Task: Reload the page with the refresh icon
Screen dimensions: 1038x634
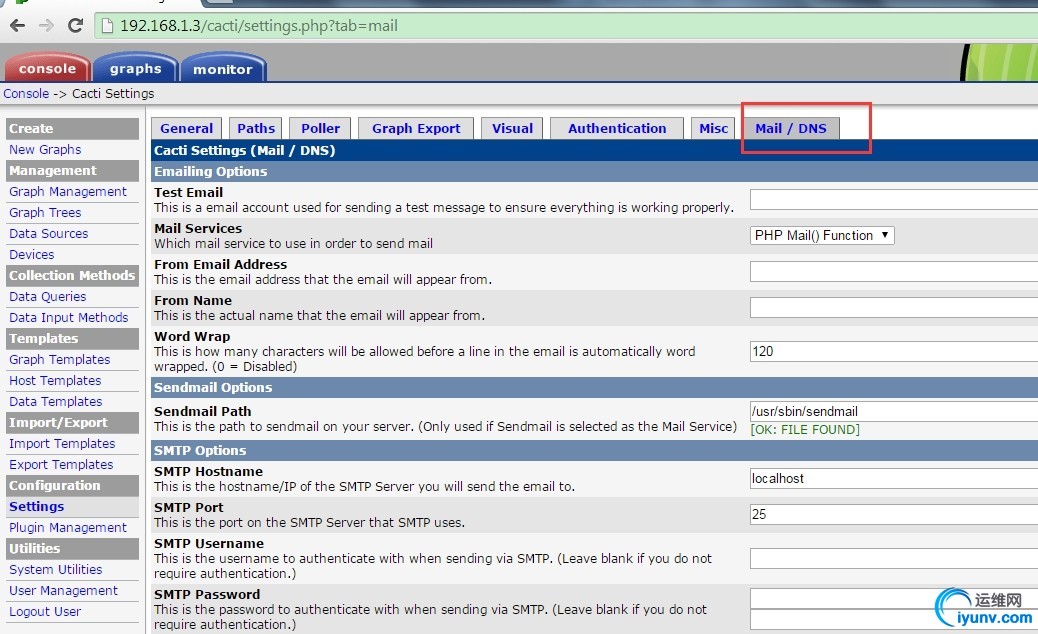Action: click(75, 26)
